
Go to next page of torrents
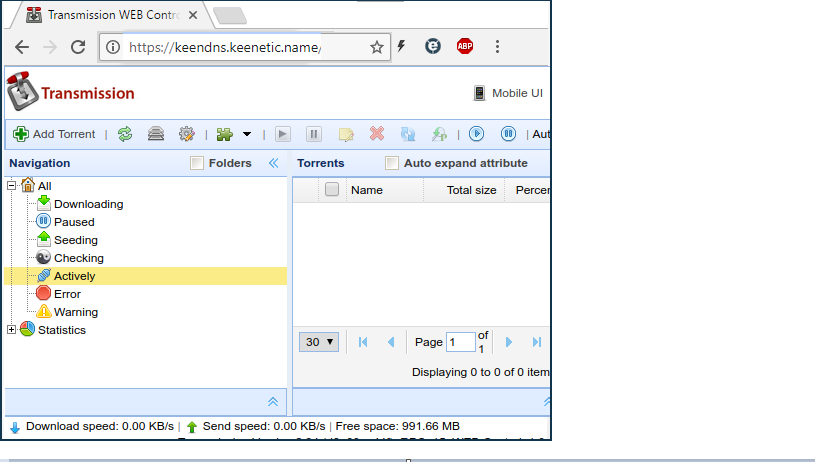point(509,342)
